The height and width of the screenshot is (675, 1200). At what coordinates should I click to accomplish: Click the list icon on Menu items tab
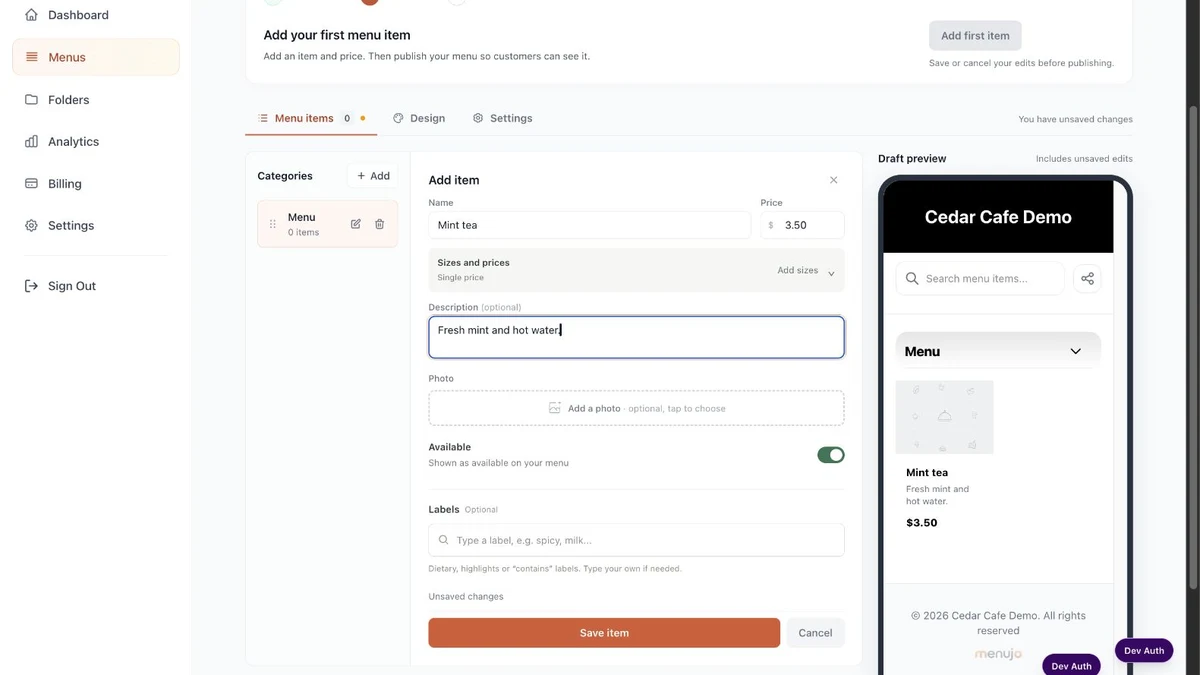[263, 118]
